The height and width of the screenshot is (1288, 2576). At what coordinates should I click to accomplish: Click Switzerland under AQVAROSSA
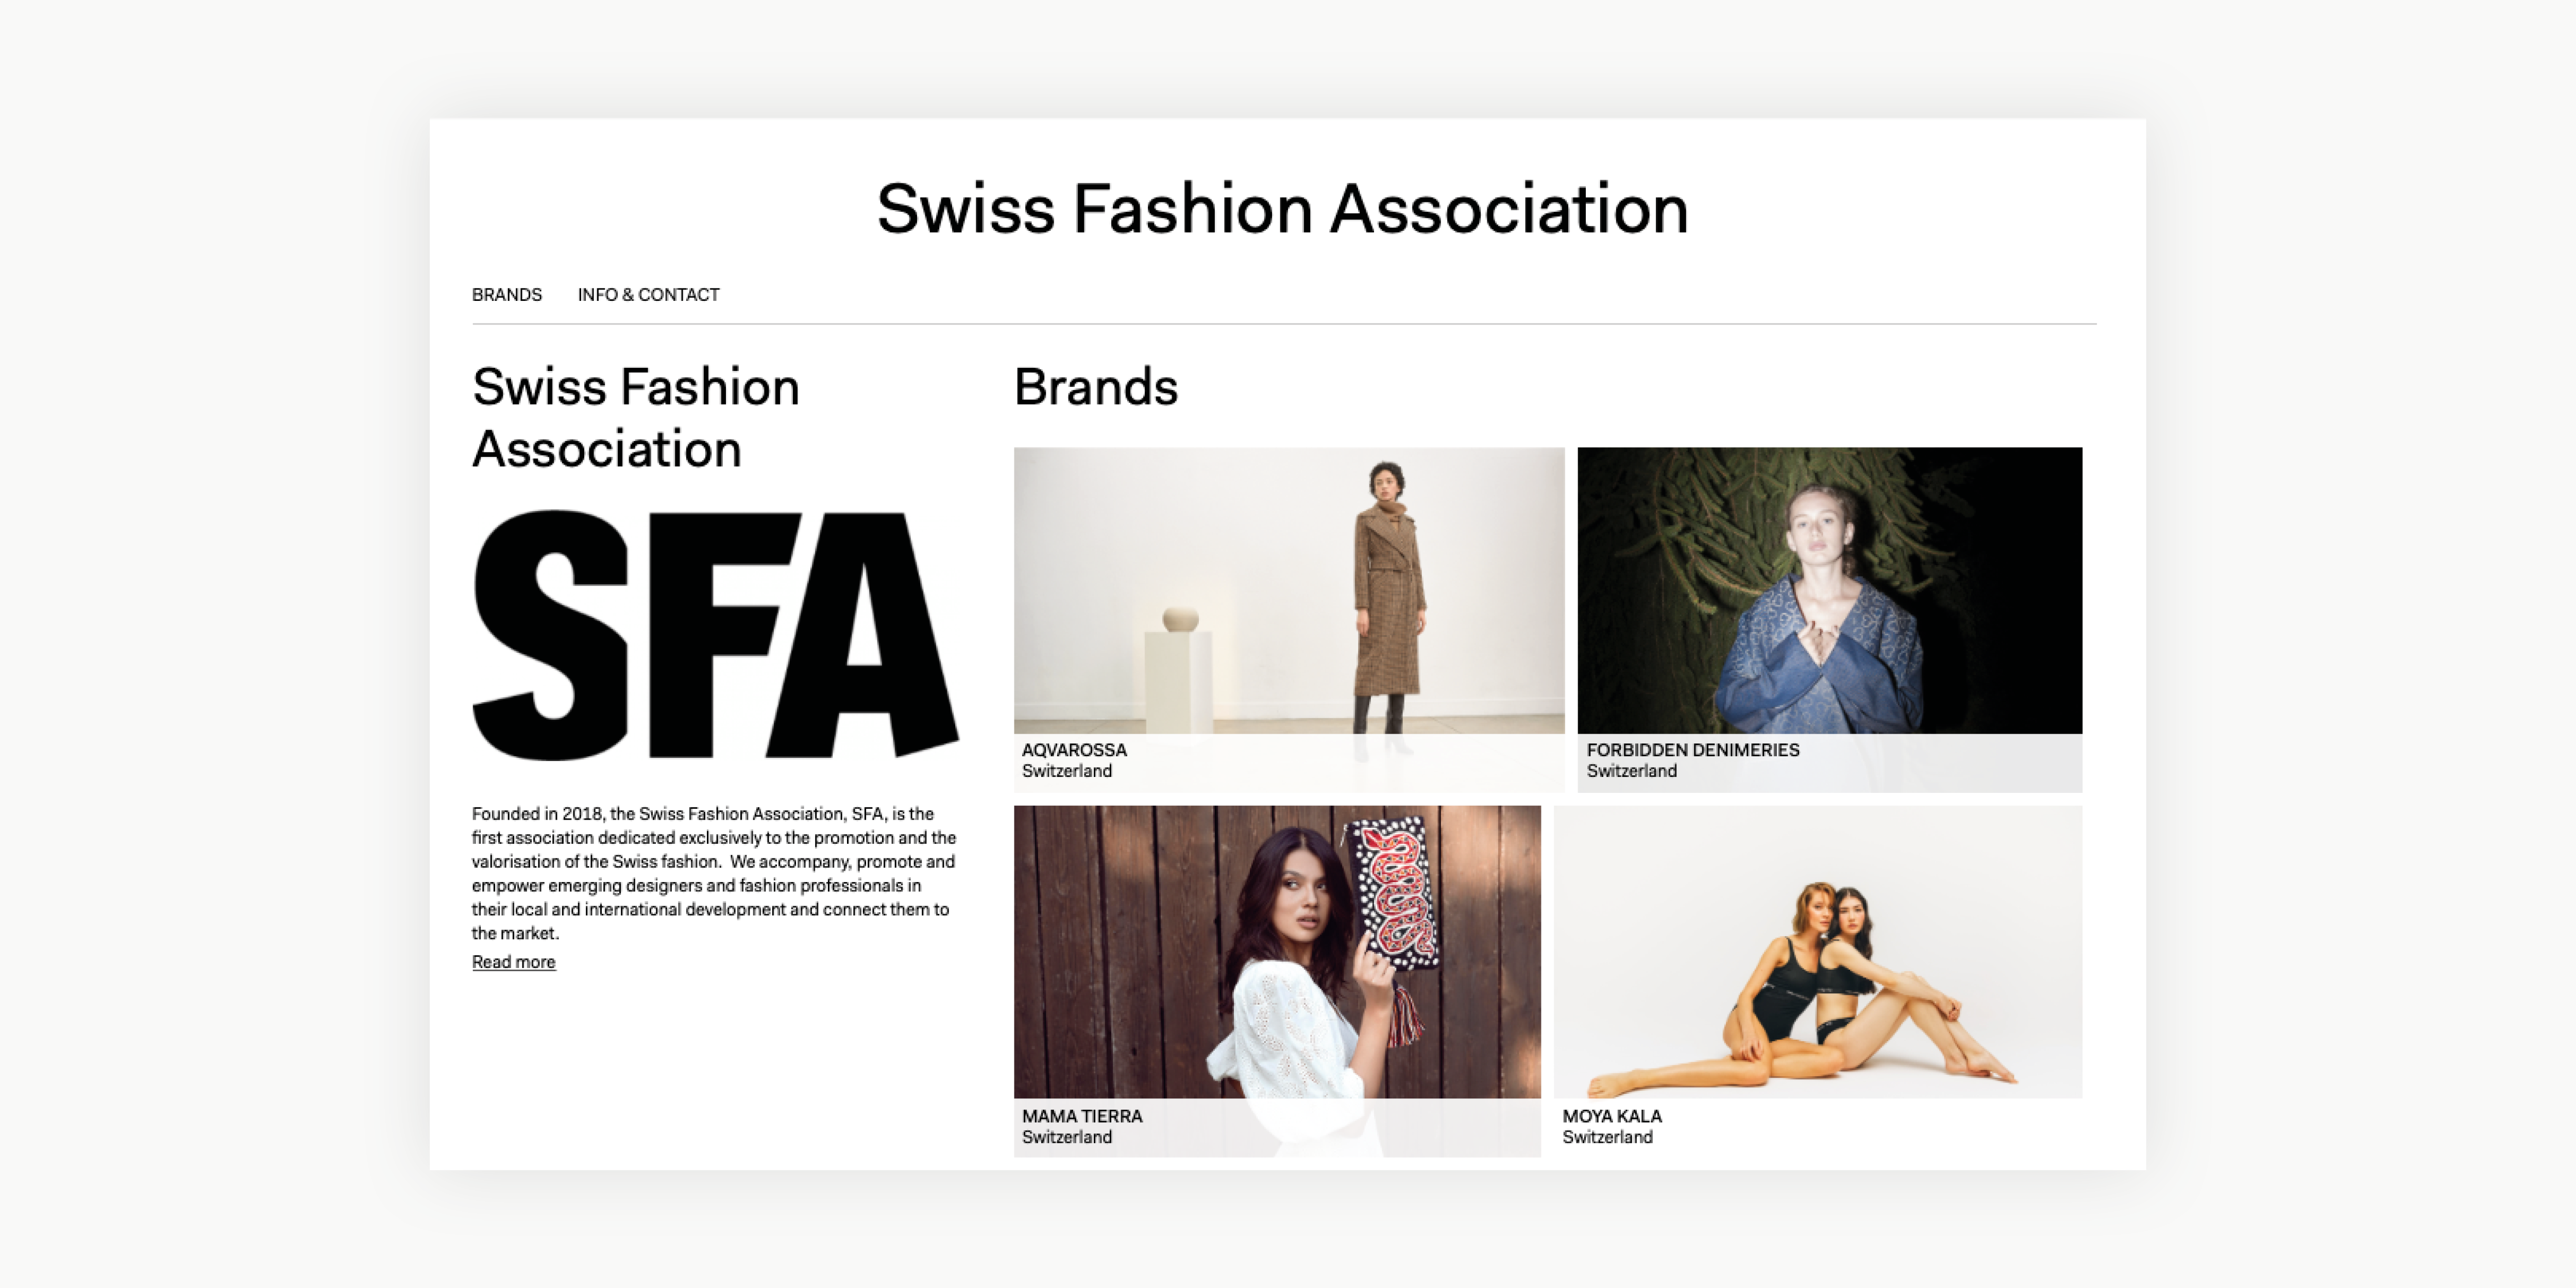tap(1067, 771)
